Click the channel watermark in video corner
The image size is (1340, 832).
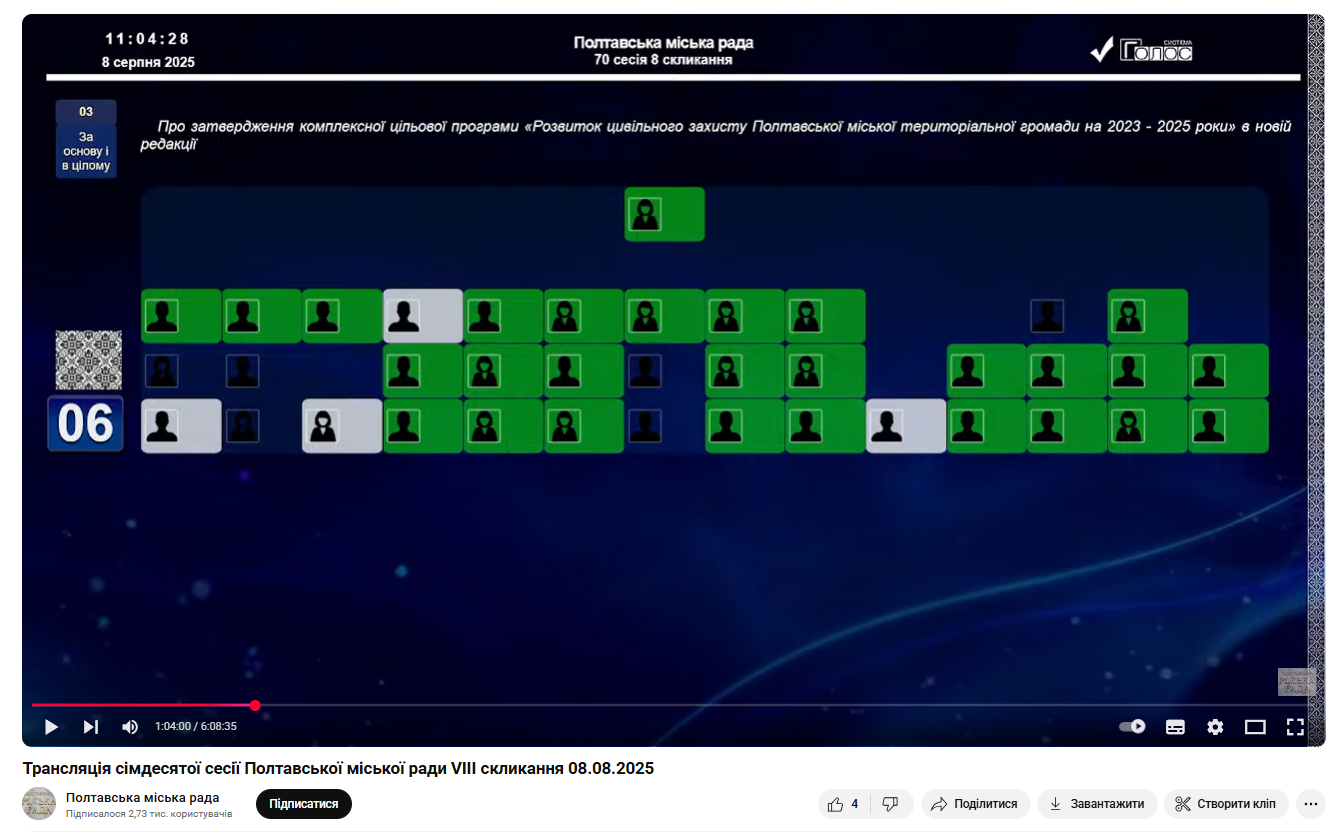[x=1295, y=682]
